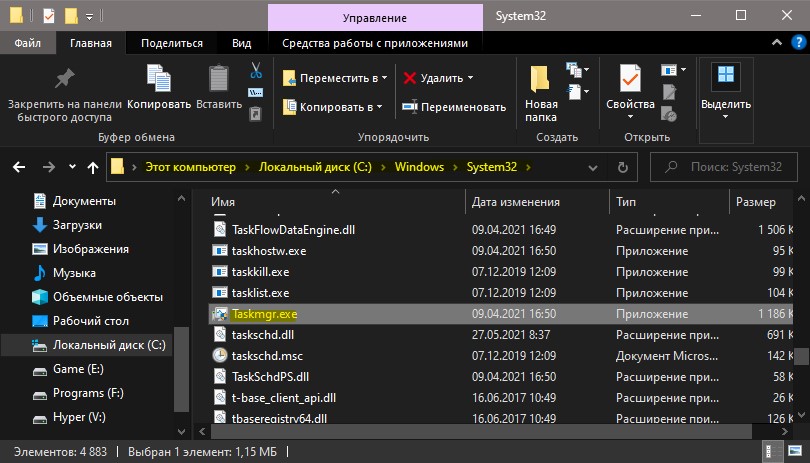
Task: Refresh the System32 folder view
Action: [623, 167]
